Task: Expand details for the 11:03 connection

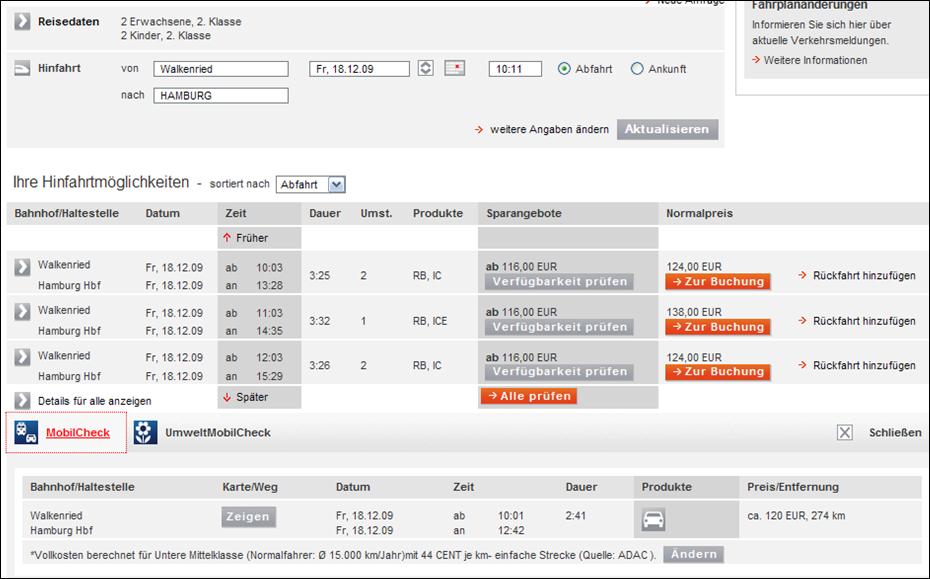Action: tap(23, 312)
